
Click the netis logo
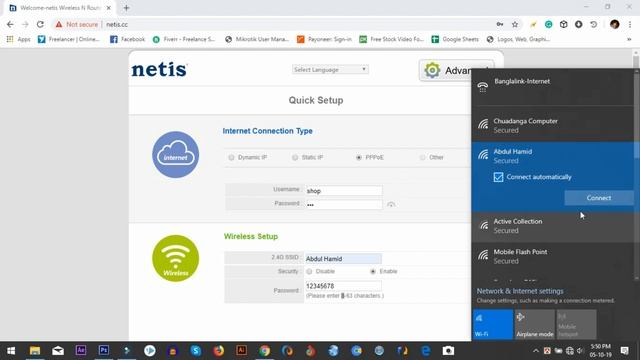[159, 70]
